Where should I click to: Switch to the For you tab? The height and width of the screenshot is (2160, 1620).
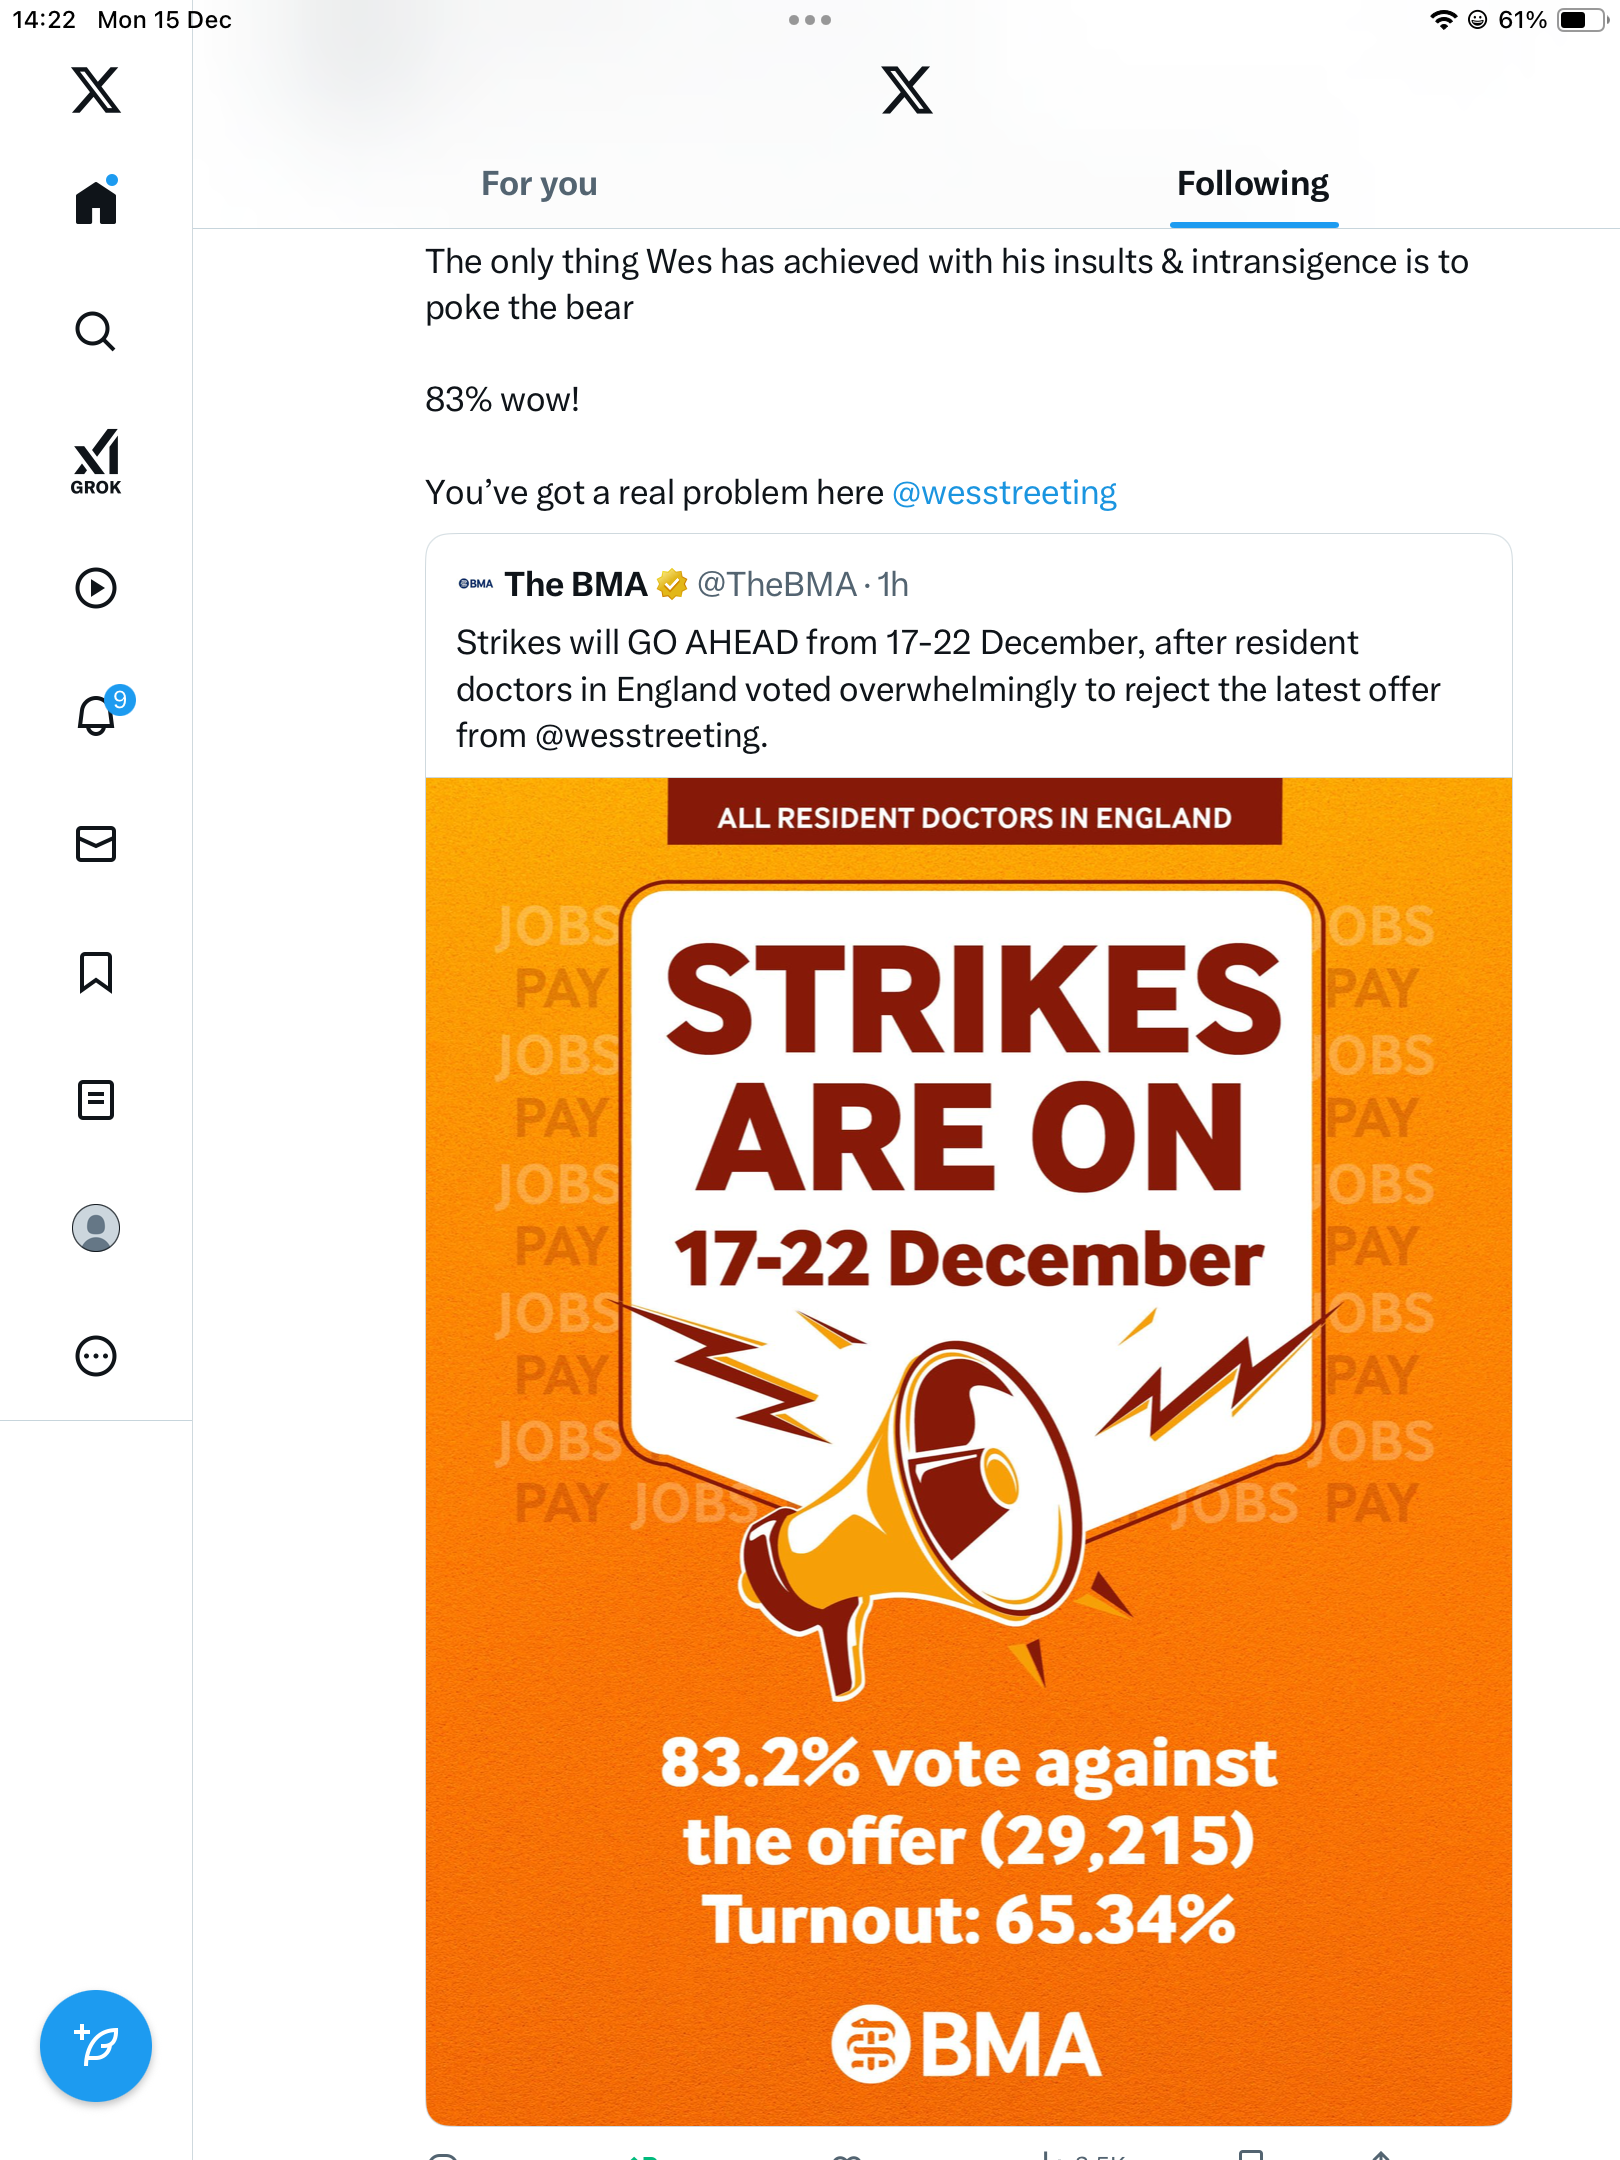[x=539, y=184]
